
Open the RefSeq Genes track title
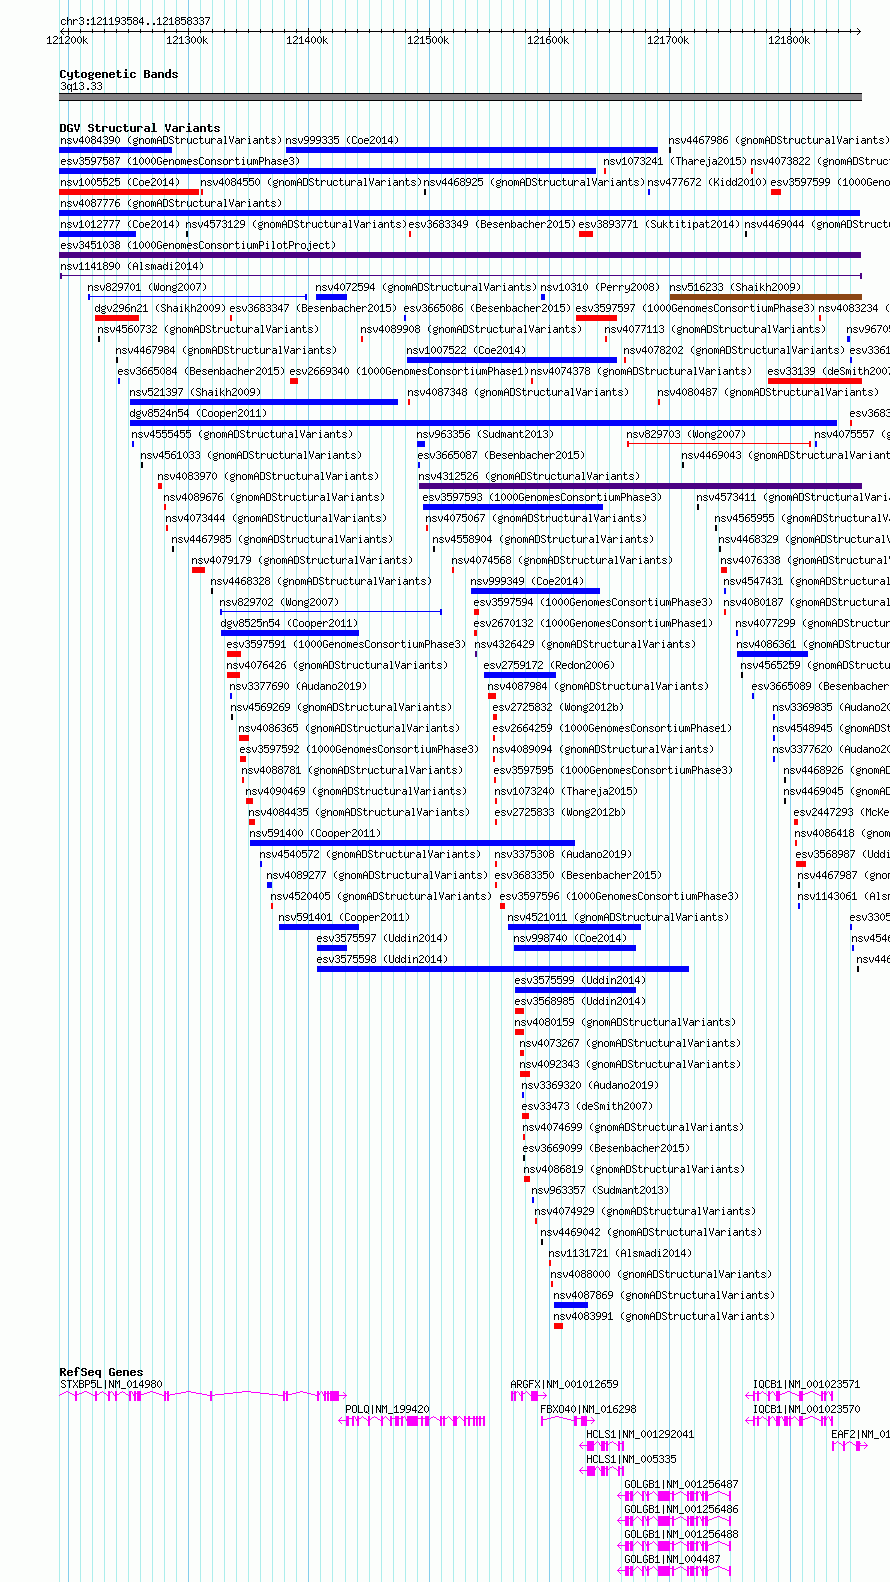[x=101, y=1372]
